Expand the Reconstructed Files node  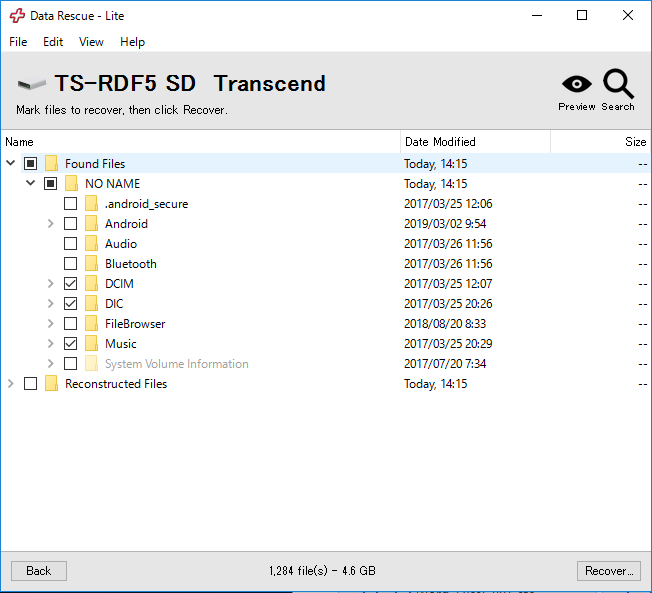point(11,383)
